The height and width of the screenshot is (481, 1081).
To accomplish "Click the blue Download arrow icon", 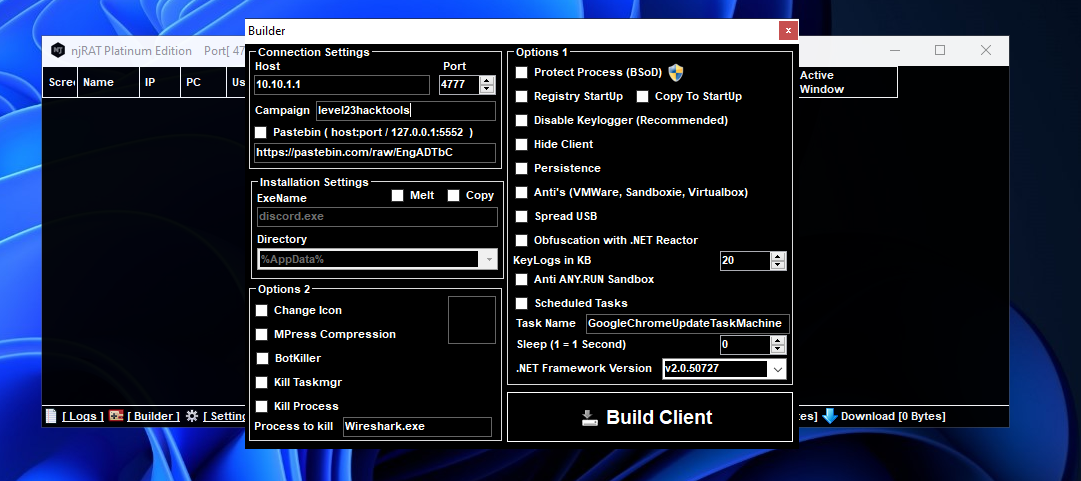I will point(829,416).
